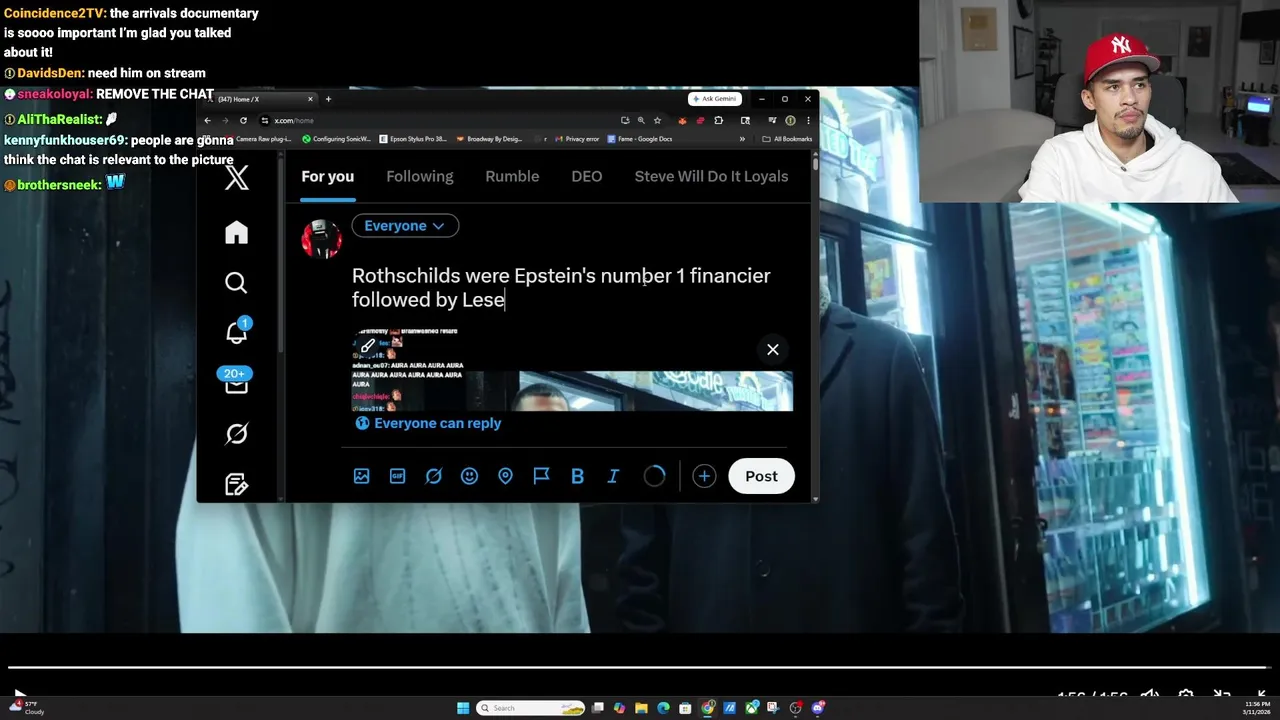Expand hidden bookmarks chevron
Screen dimensions: 1280x720
[742, 139]
